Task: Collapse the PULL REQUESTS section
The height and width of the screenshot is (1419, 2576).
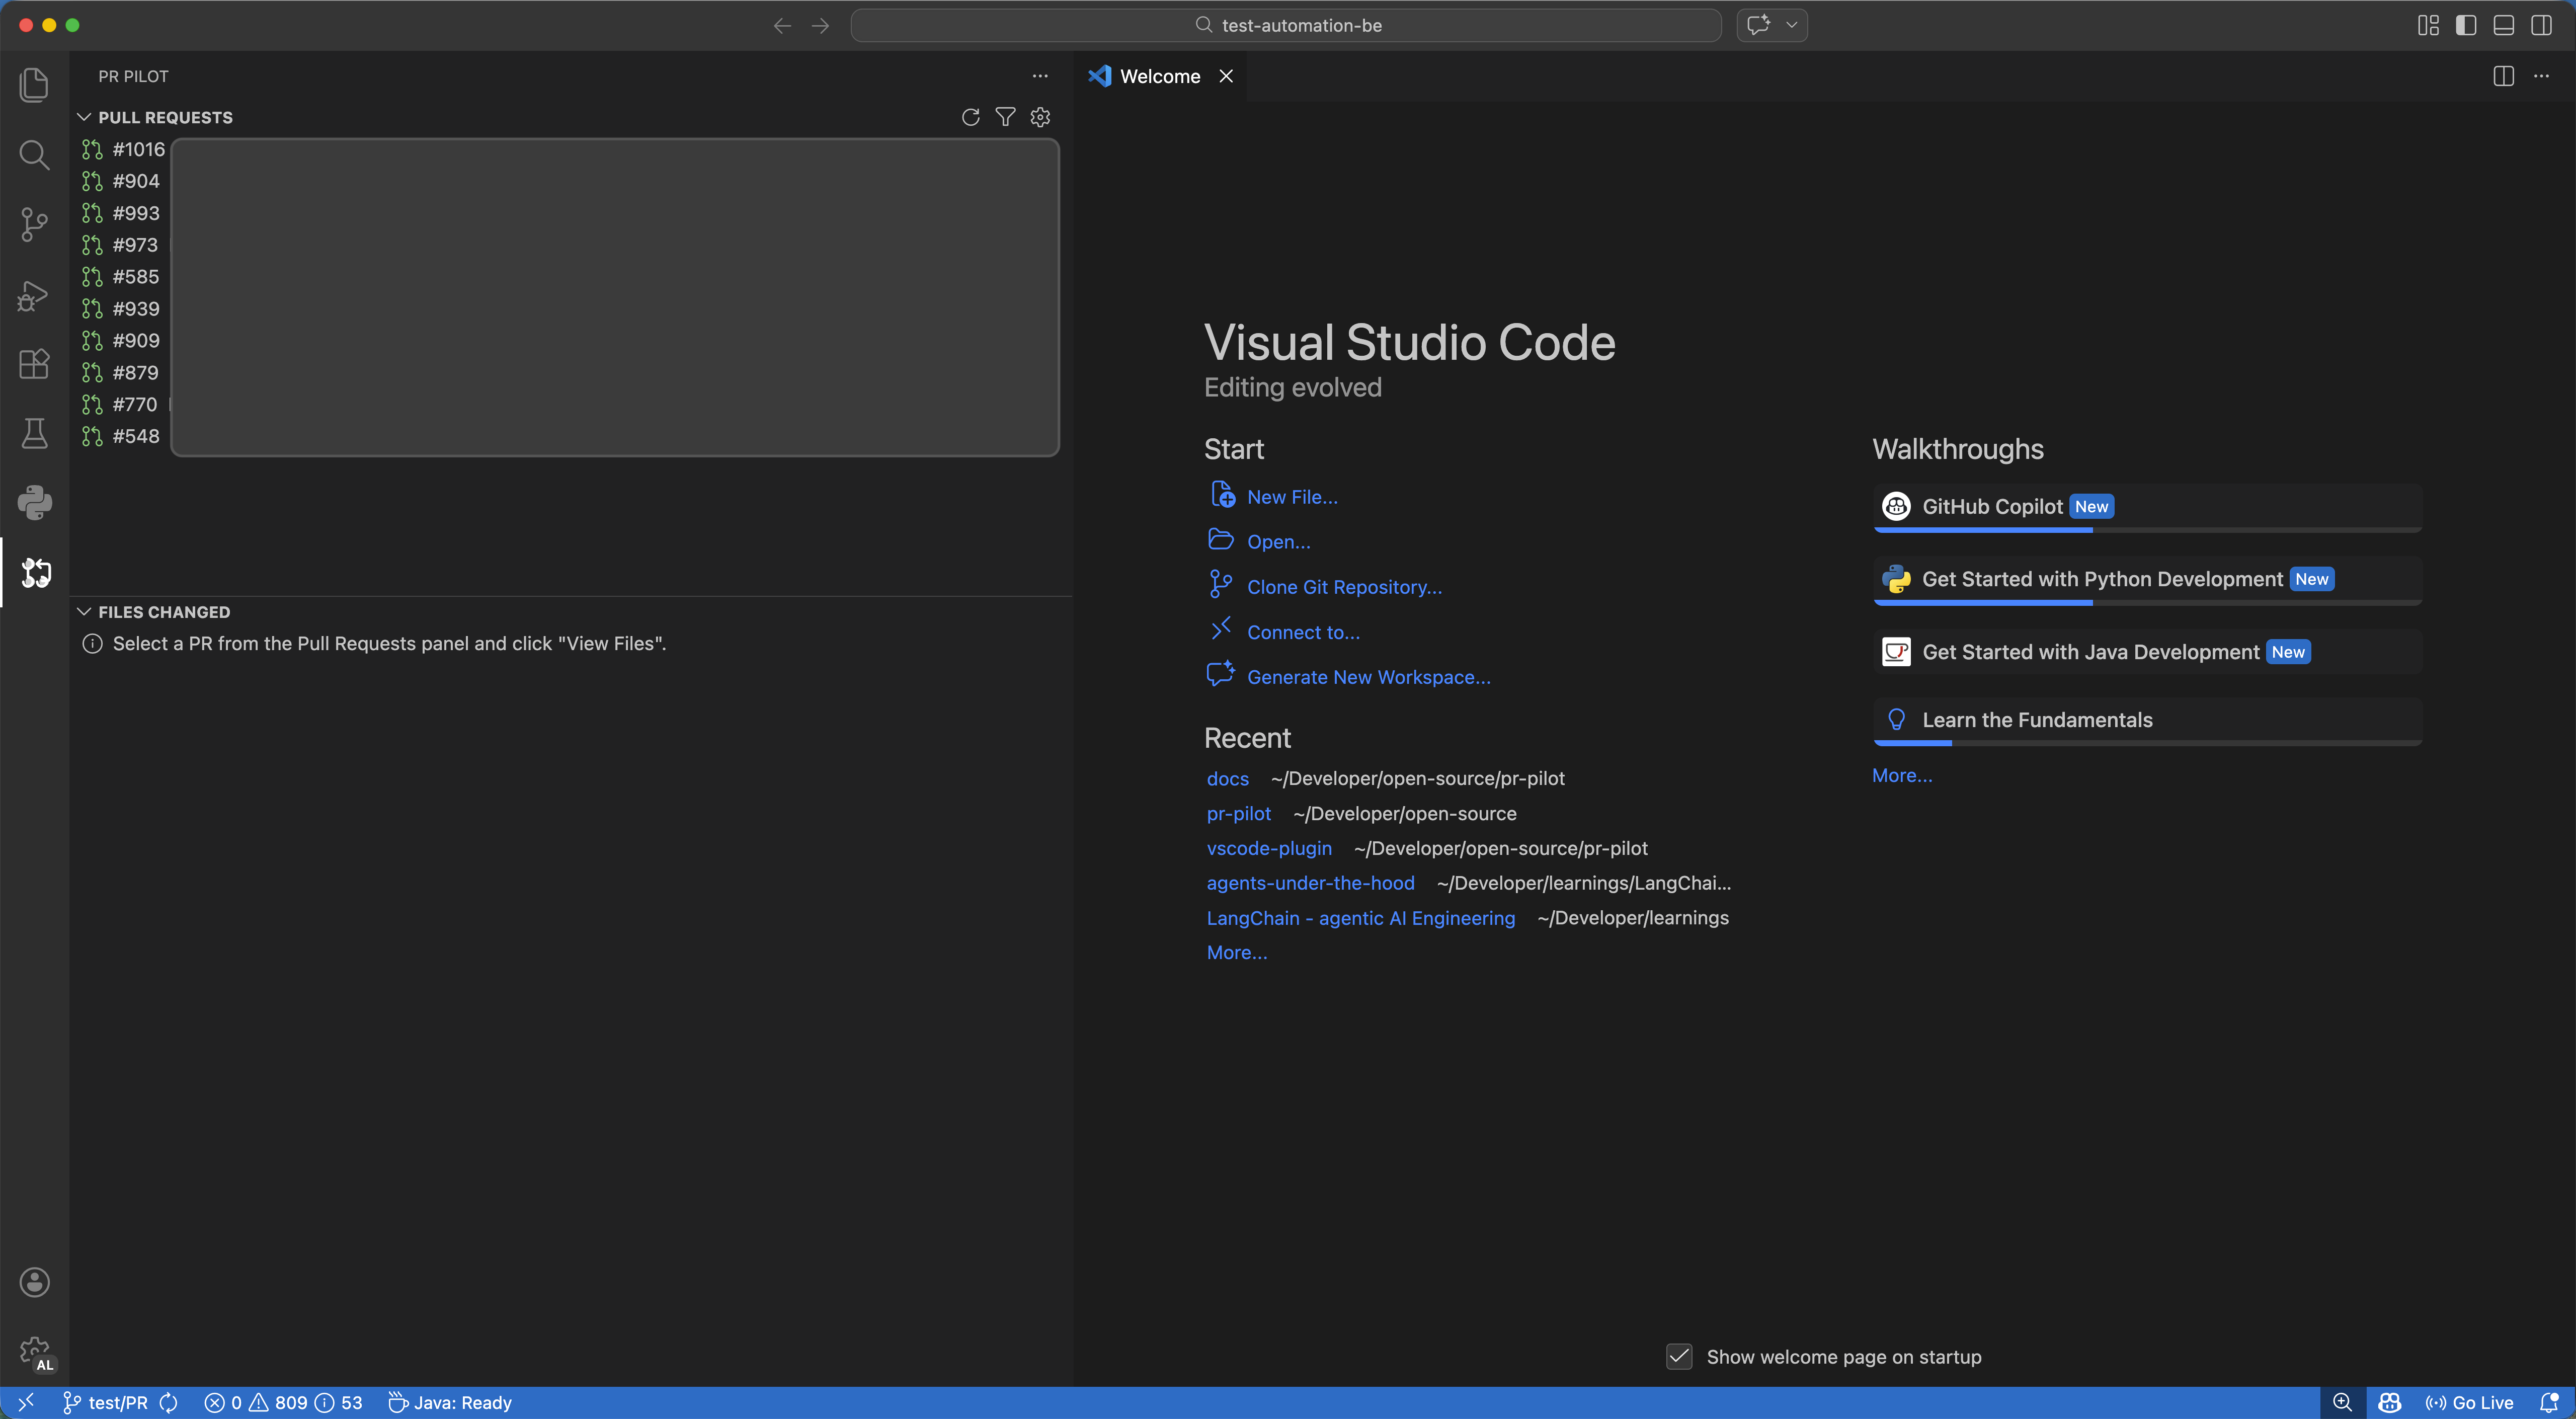Action: pyautogui.click(x=84, y=117)
